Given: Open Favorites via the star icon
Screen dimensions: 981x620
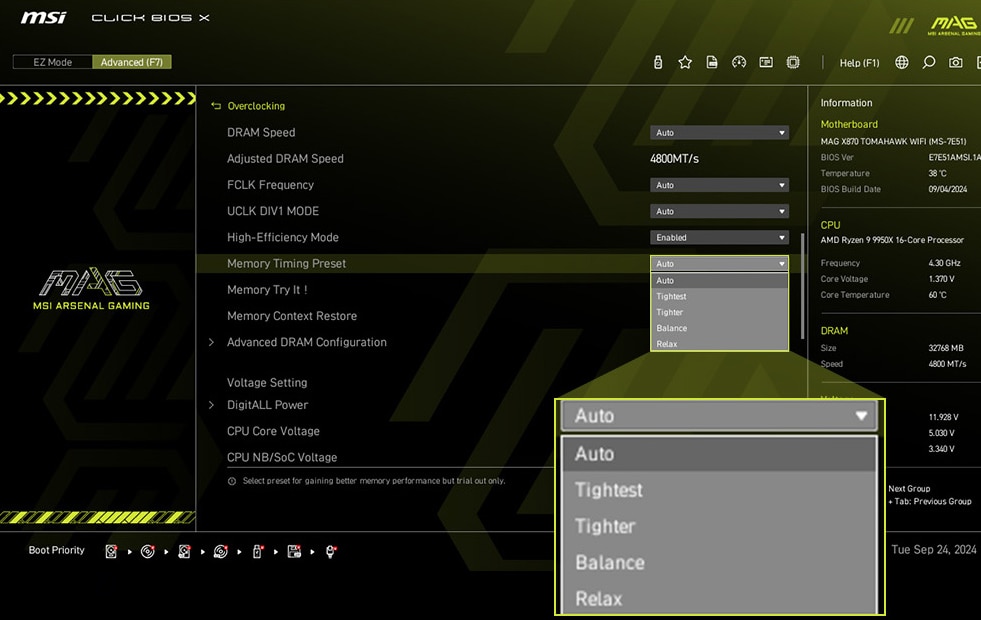Looking at the screenshot, I should coord(685,62).
